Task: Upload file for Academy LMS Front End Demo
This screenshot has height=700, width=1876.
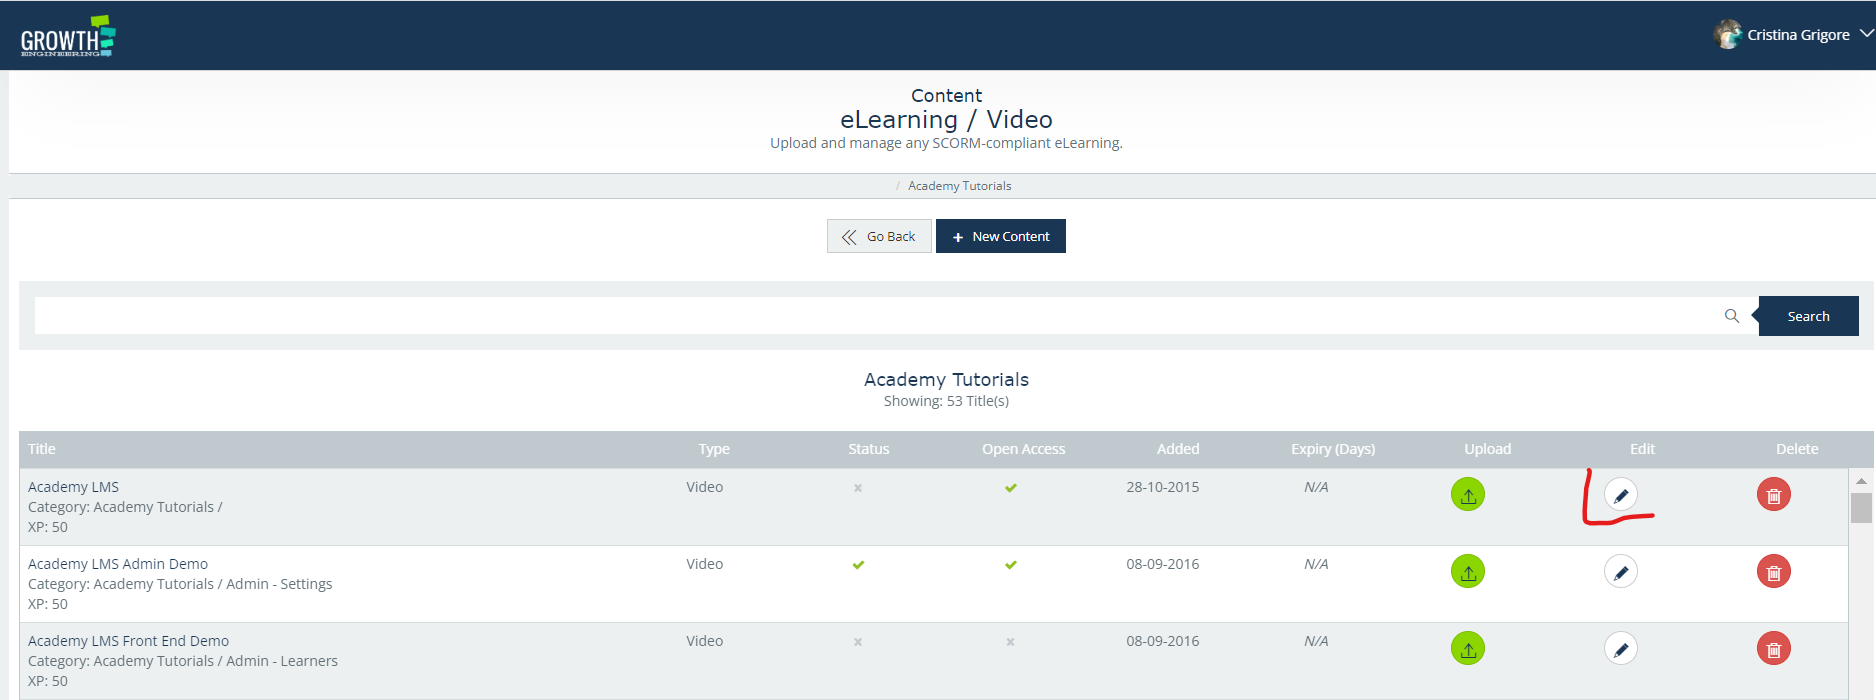Action: (1467, 649)
